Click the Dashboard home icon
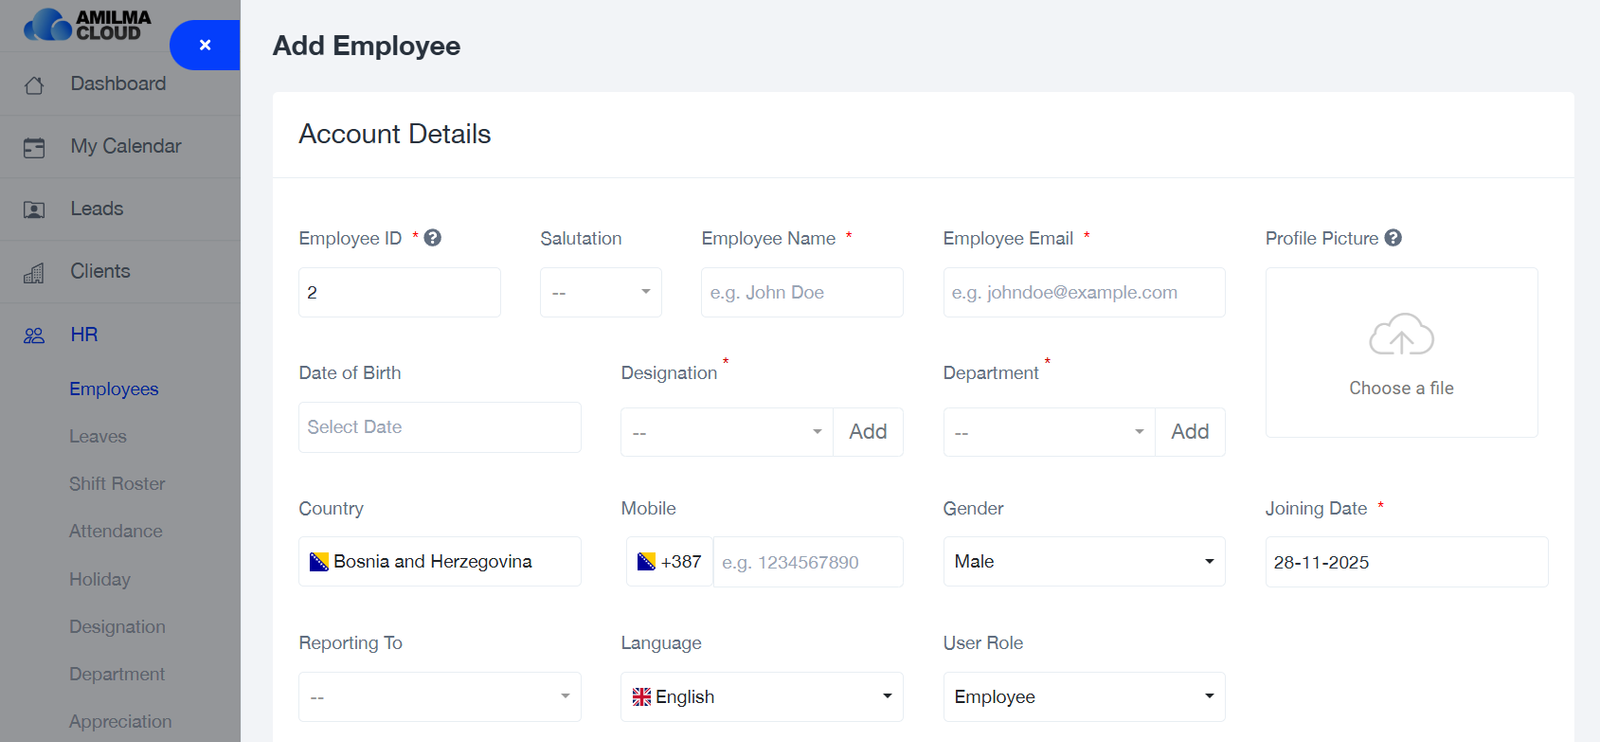The height and width of the screenshot is (742, 1600). coord(34,85)
